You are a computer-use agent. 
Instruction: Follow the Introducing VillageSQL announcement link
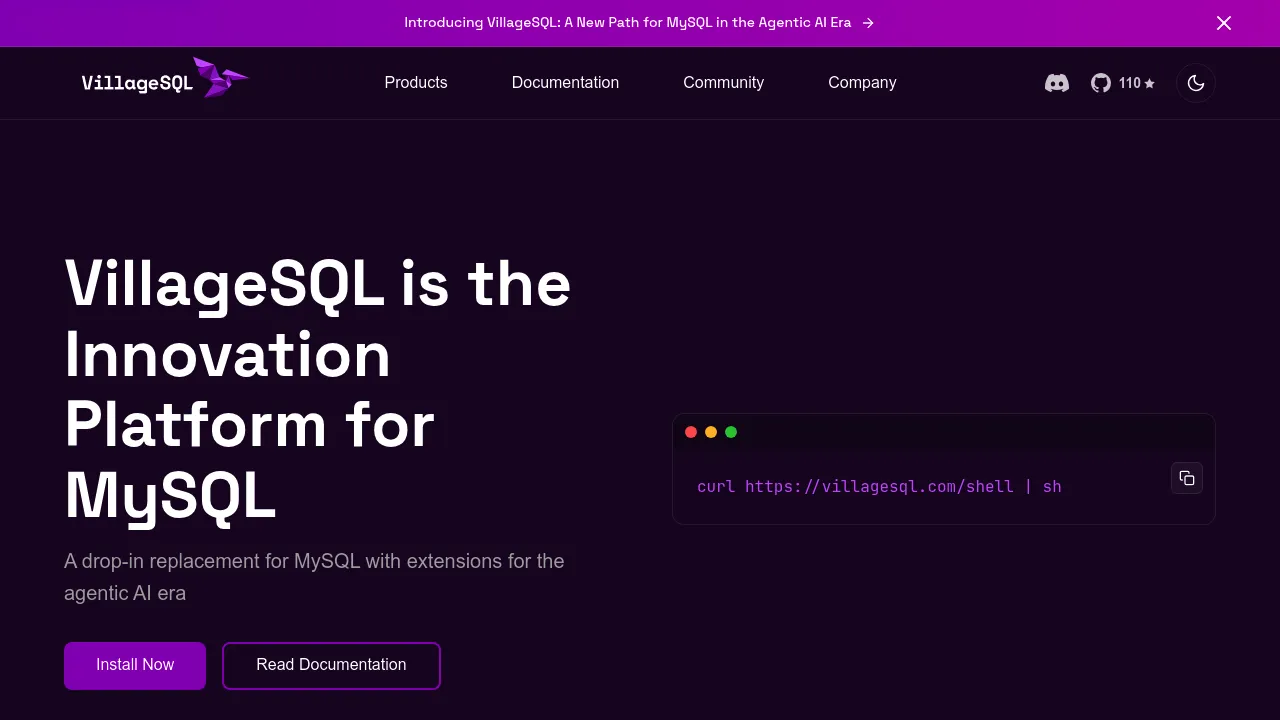[x=639, y=23]
